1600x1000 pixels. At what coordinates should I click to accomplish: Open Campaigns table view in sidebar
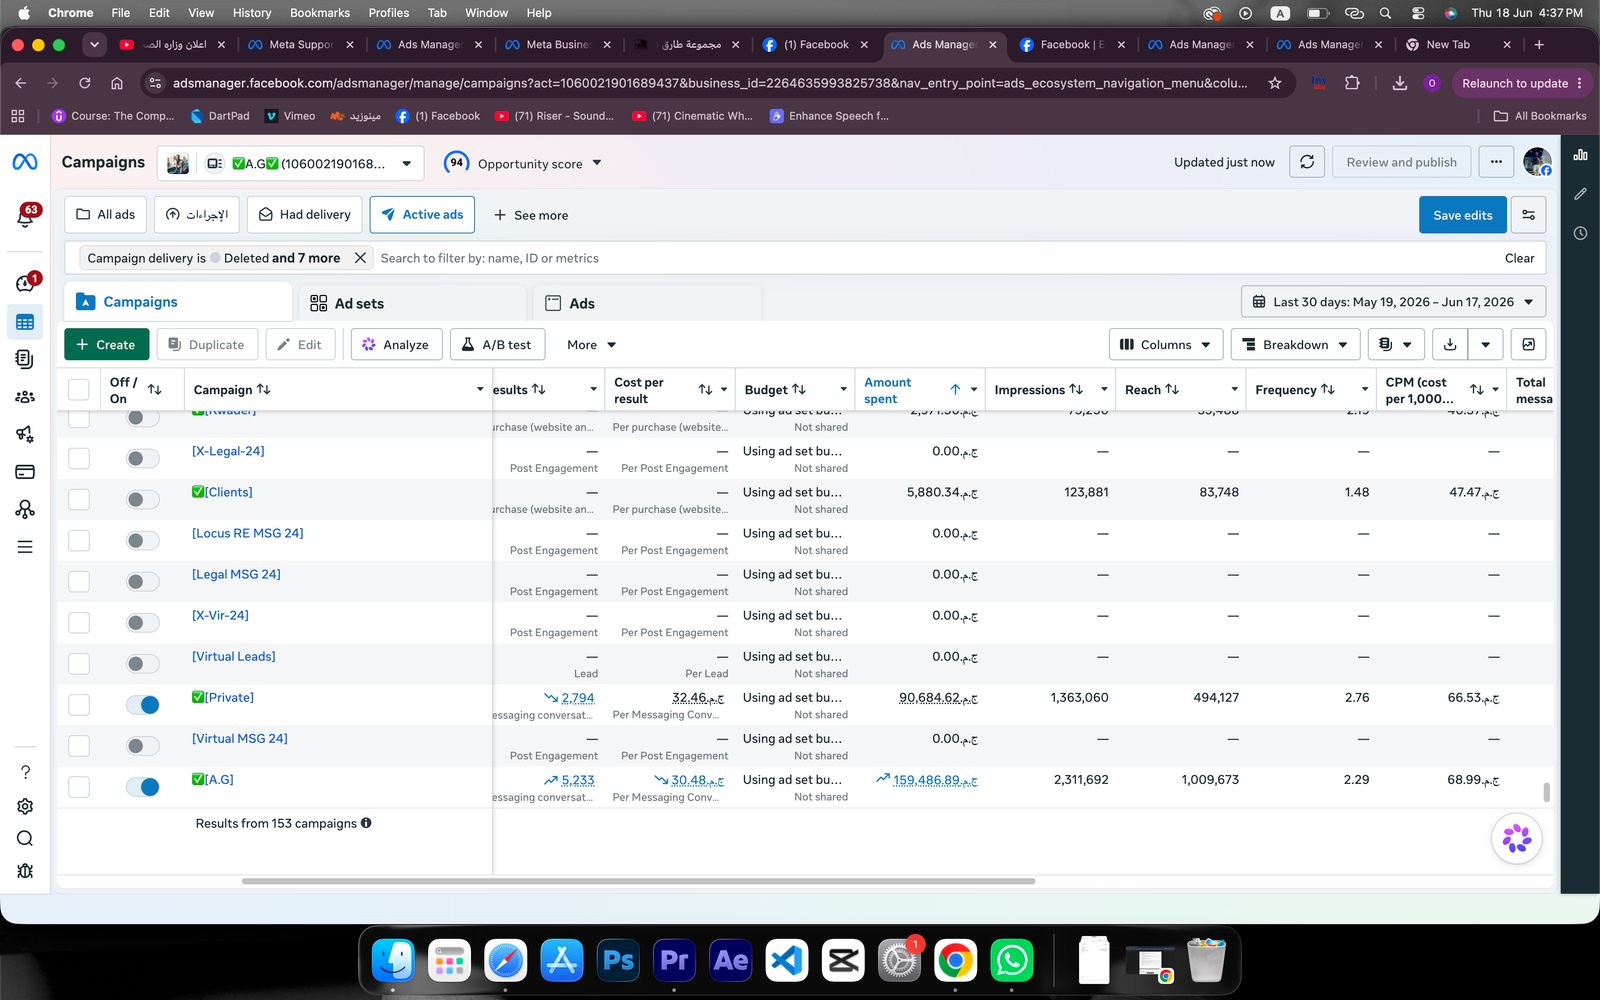pyautogui.click(x=25, y=322)
